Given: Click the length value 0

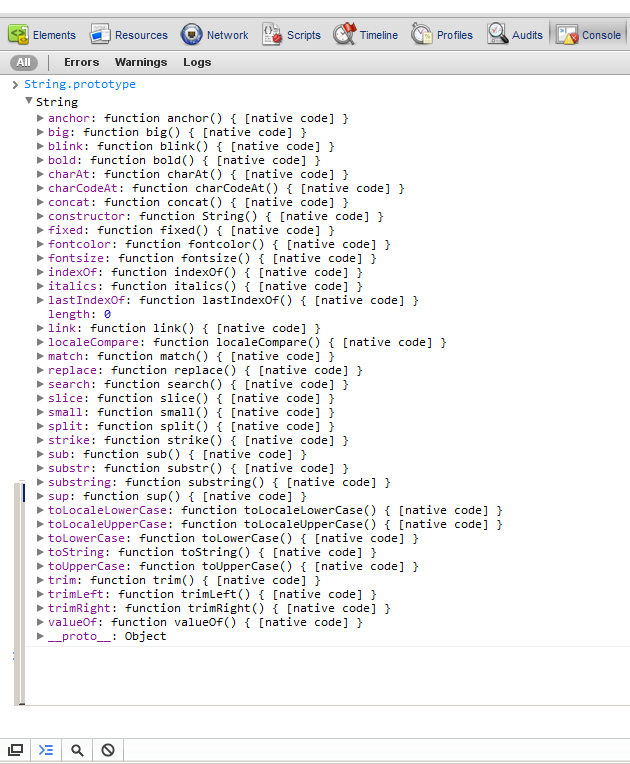Looking at the screenshot, I should coord(107,314).
